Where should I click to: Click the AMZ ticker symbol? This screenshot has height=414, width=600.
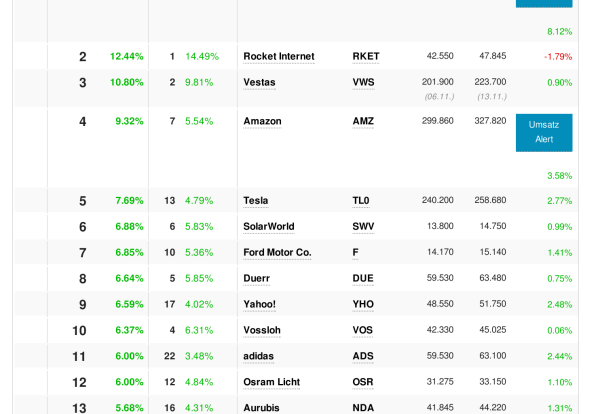tap(363, 121)
